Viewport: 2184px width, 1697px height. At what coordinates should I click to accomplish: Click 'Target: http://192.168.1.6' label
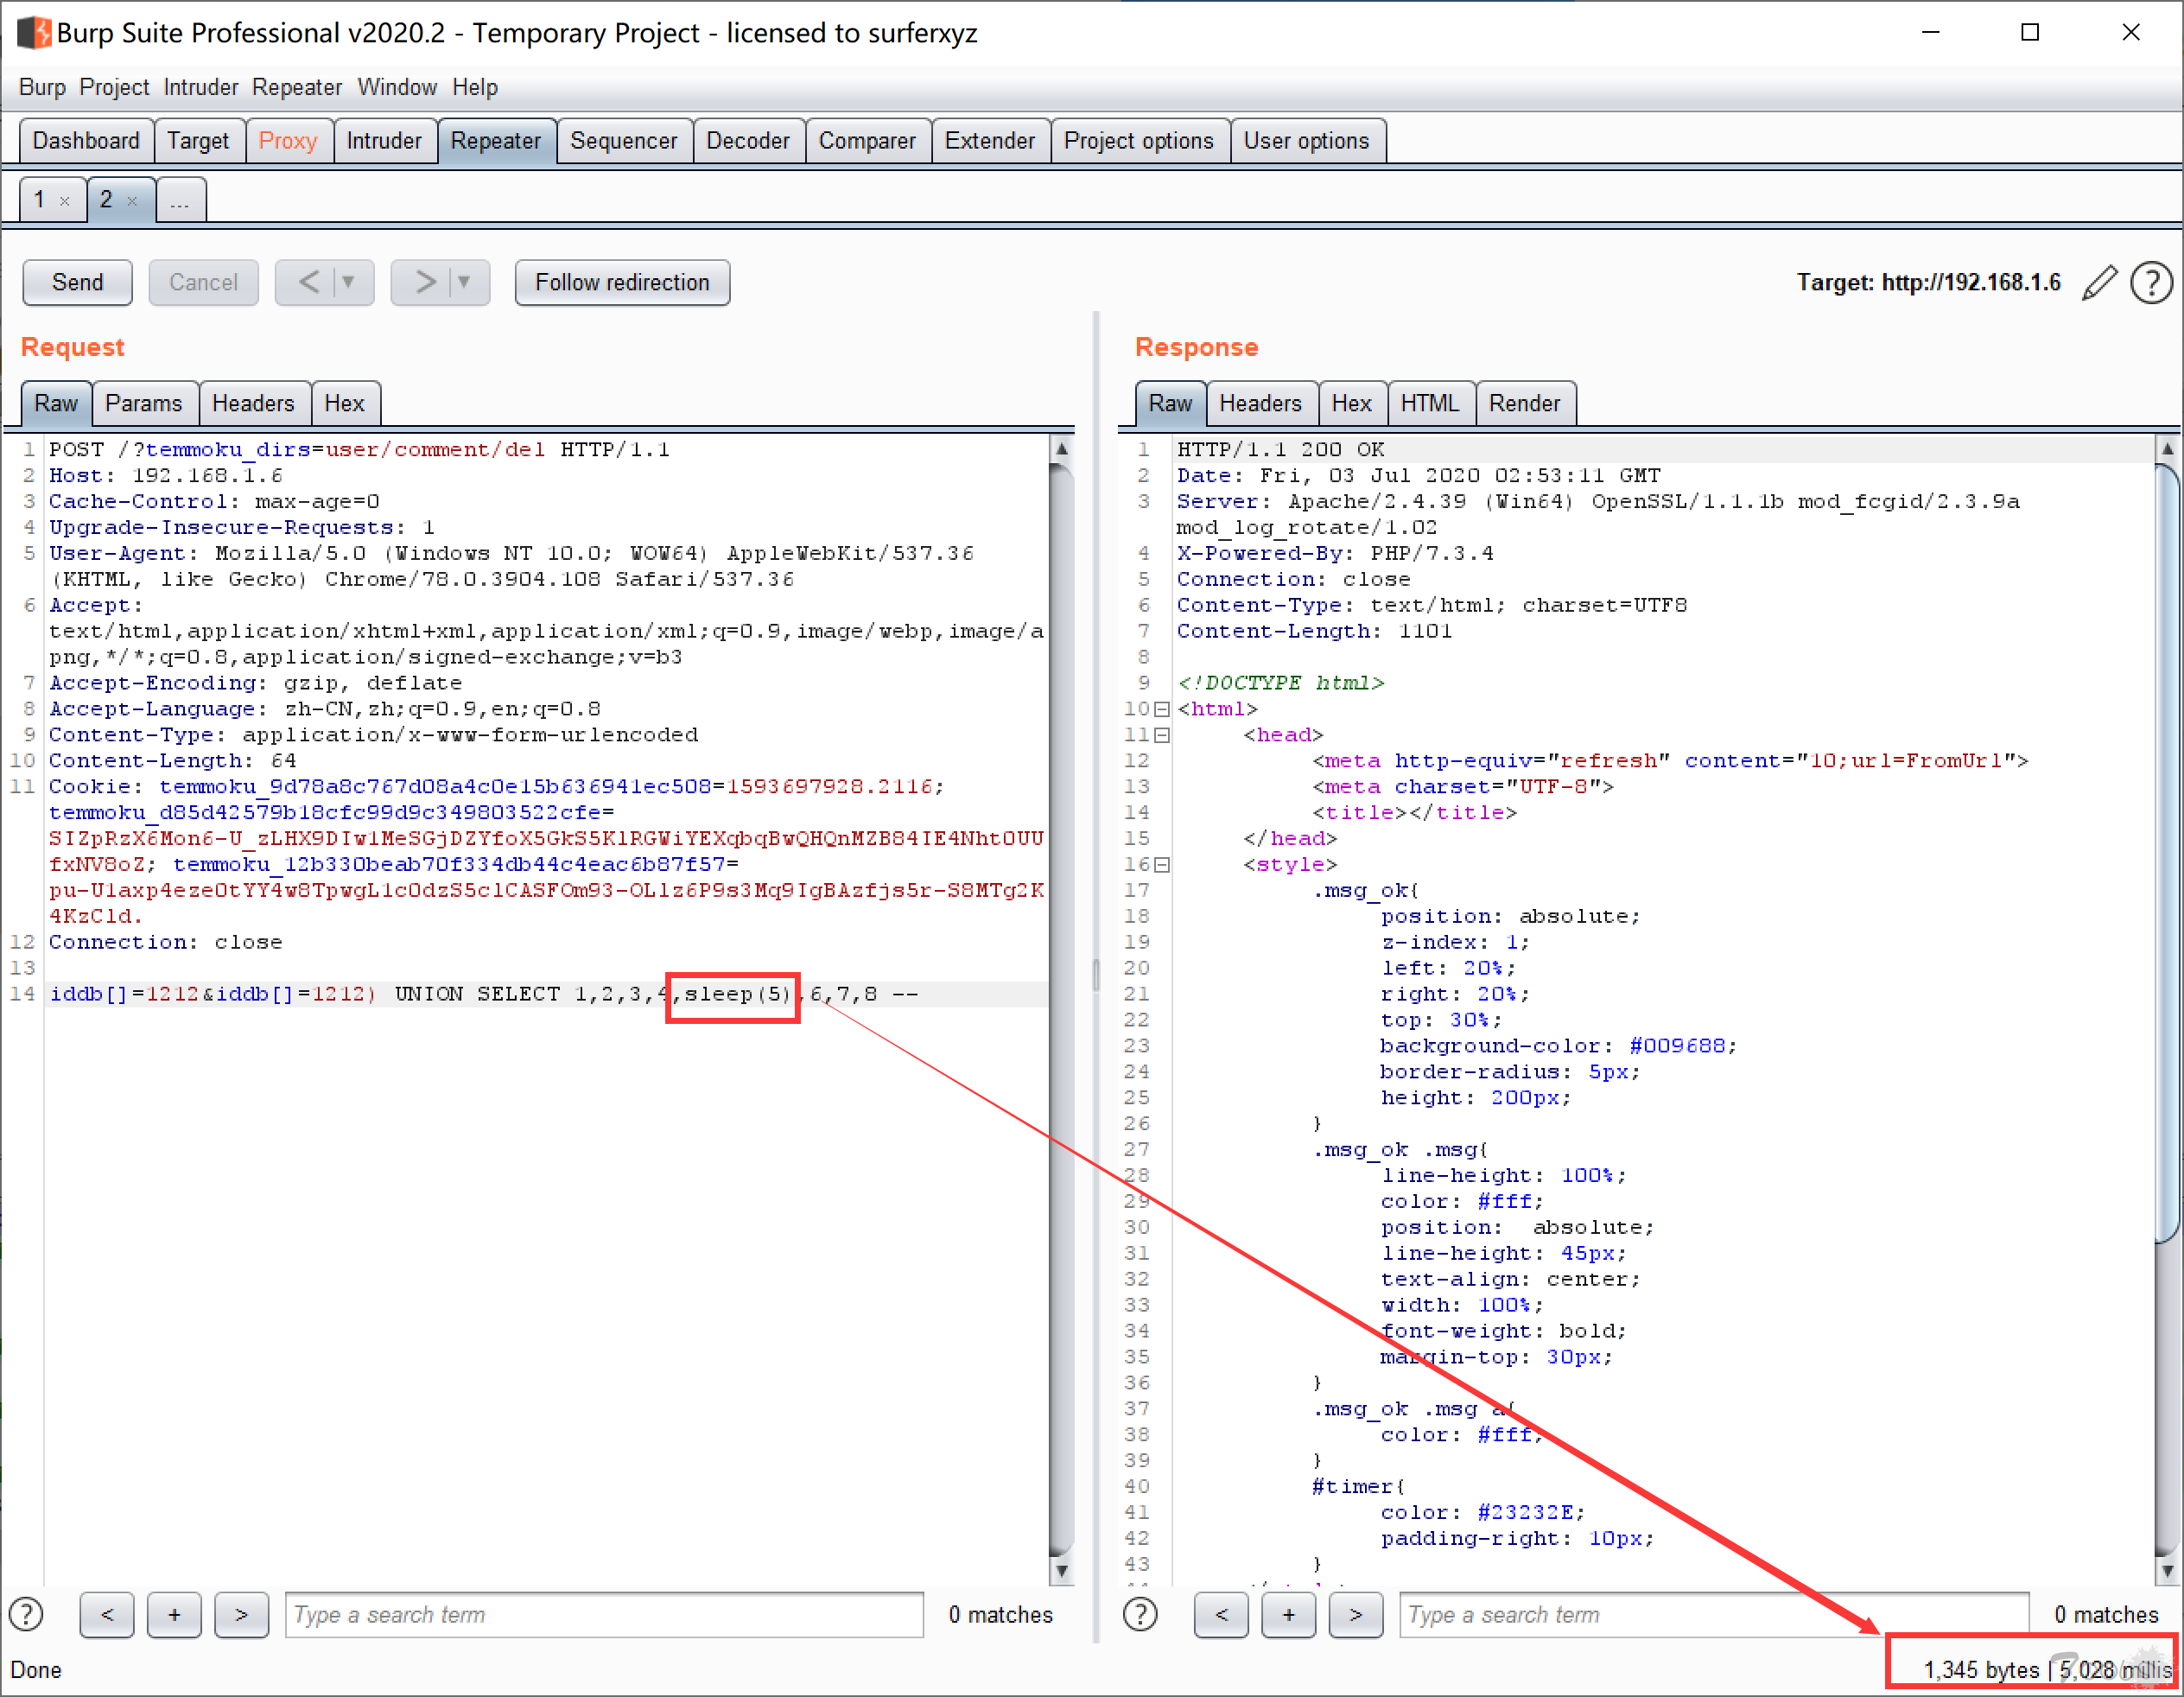[1928, 283]
